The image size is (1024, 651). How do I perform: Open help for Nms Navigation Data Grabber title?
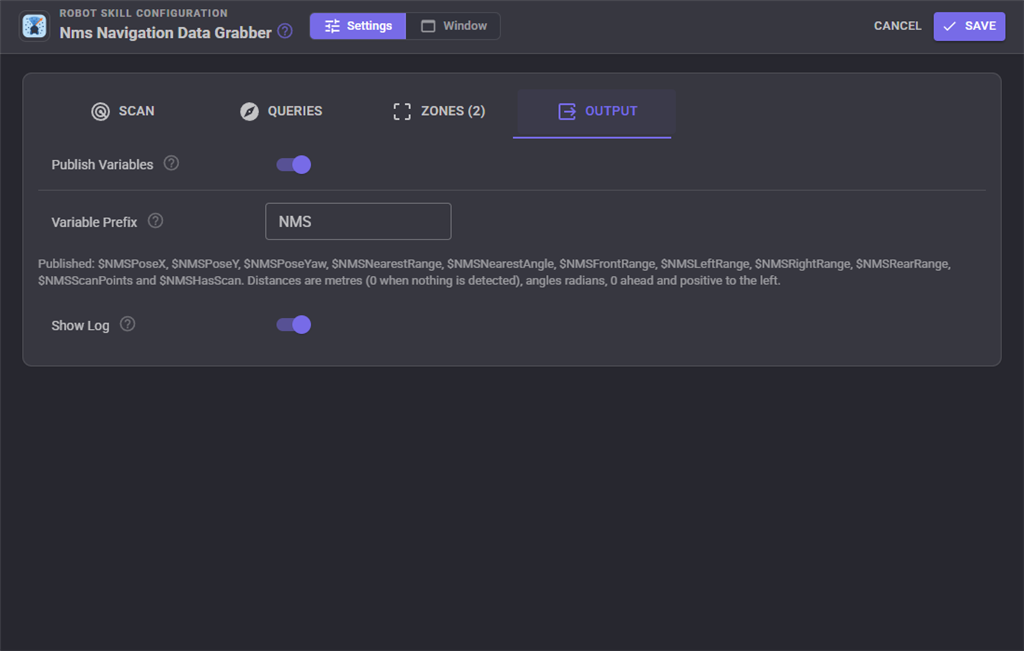tap(285, 31)
